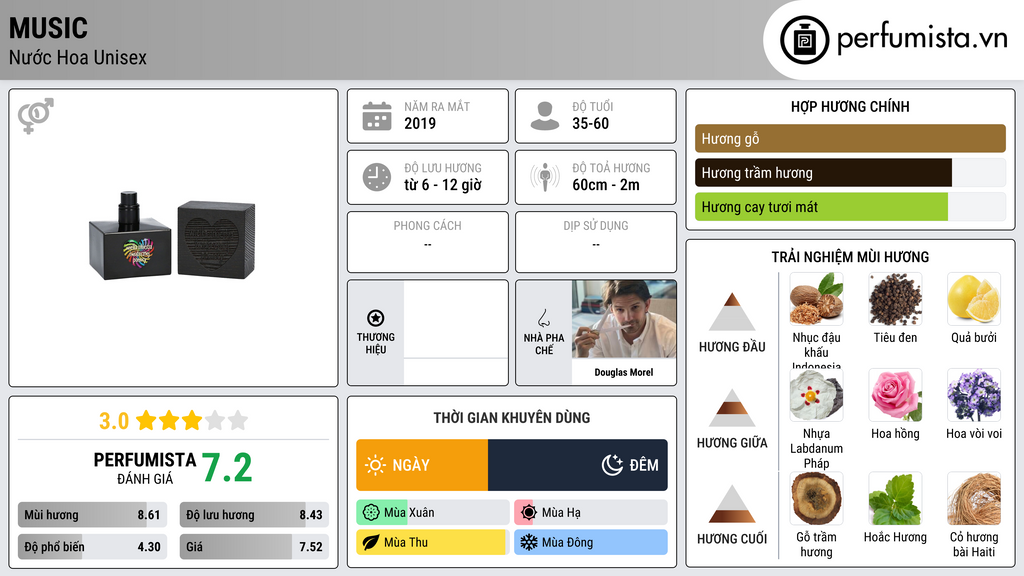Click the age range value 35-60
Viewport: 1024px width, 576px height.
coord(590,123)
